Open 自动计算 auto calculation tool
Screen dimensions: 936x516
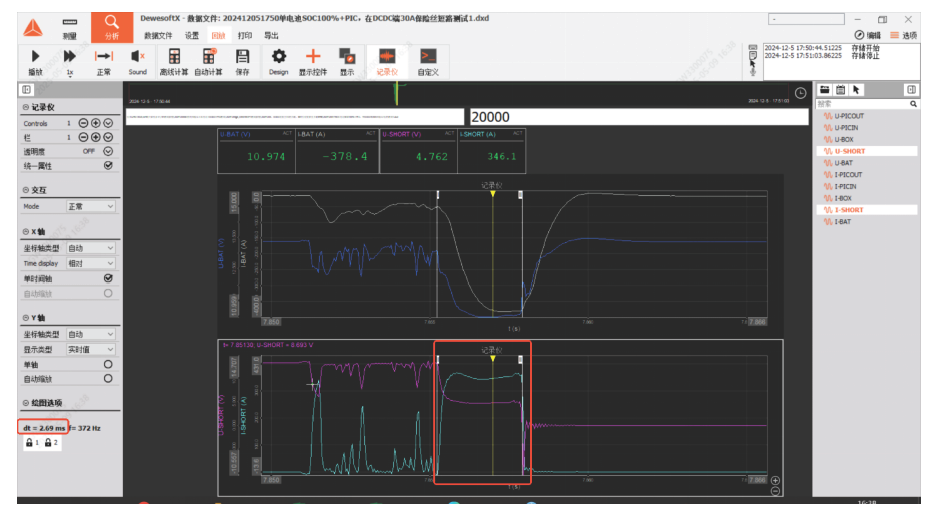pyautogui.click(x=208, y=62)
